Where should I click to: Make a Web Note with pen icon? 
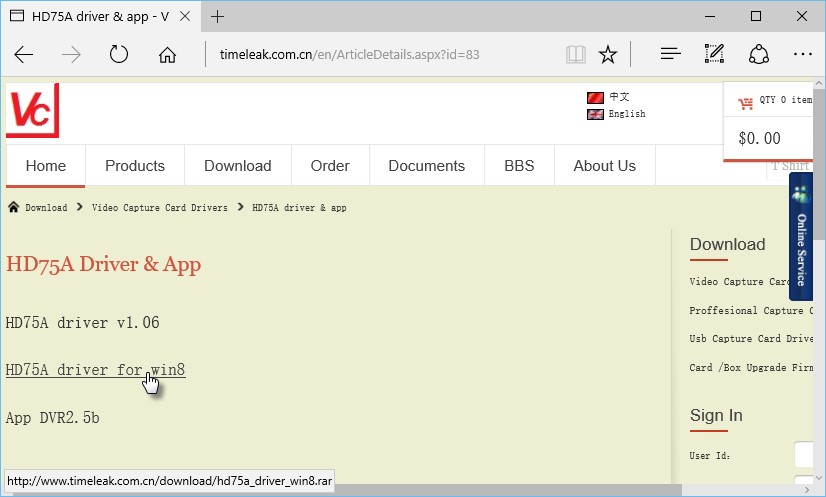coord(714,54)
